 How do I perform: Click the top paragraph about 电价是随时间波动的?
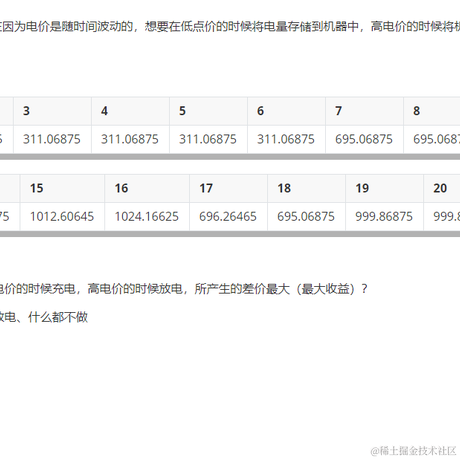[x=230, y=27]
